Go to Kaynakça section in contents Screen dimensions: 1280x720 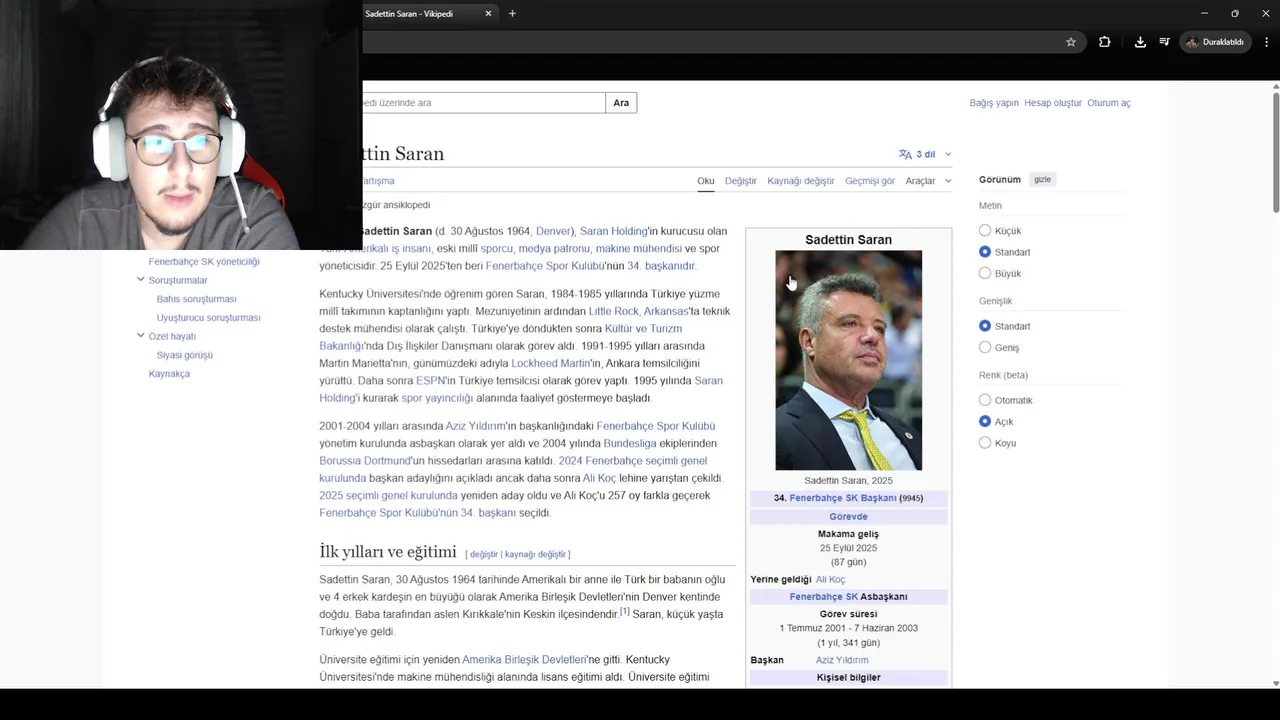click(x=169, y=374)
